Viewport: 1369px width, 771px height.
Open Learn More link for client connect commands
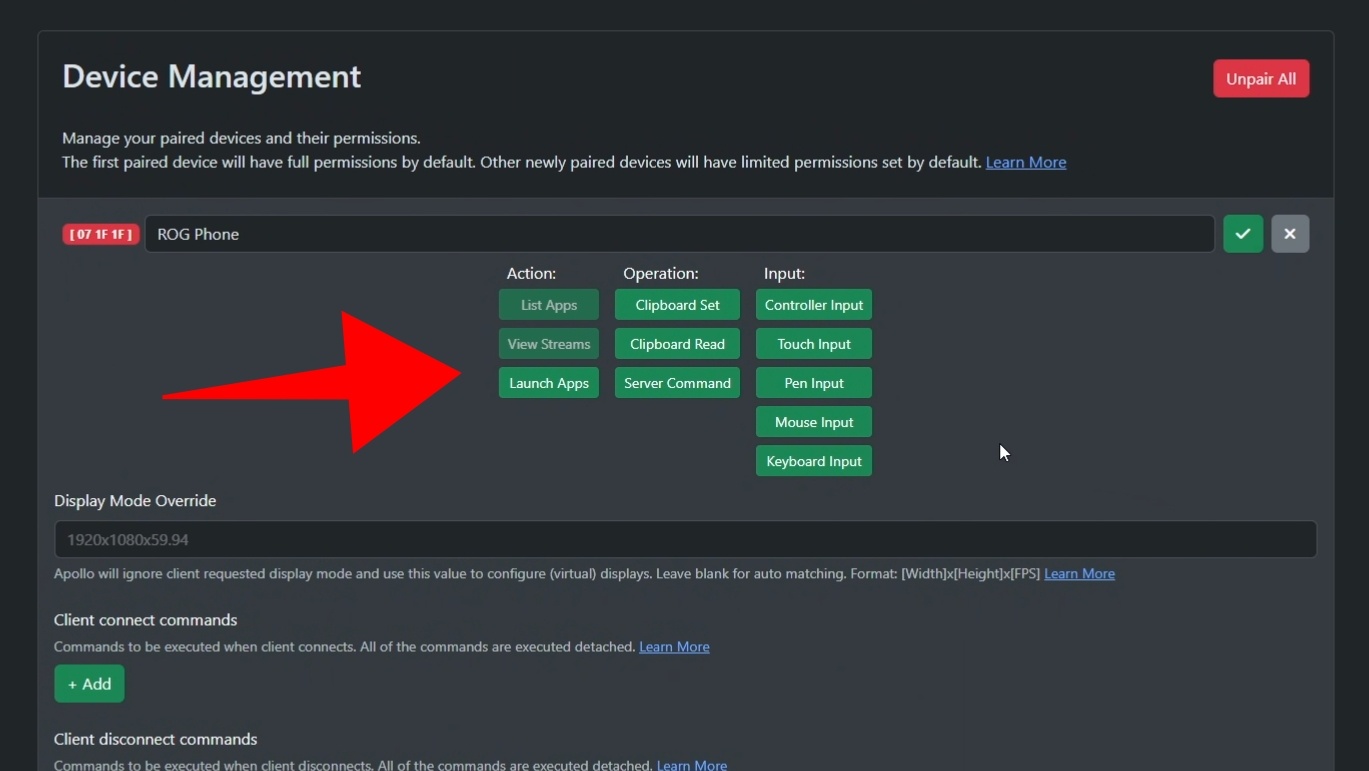(x=674, y=647)
